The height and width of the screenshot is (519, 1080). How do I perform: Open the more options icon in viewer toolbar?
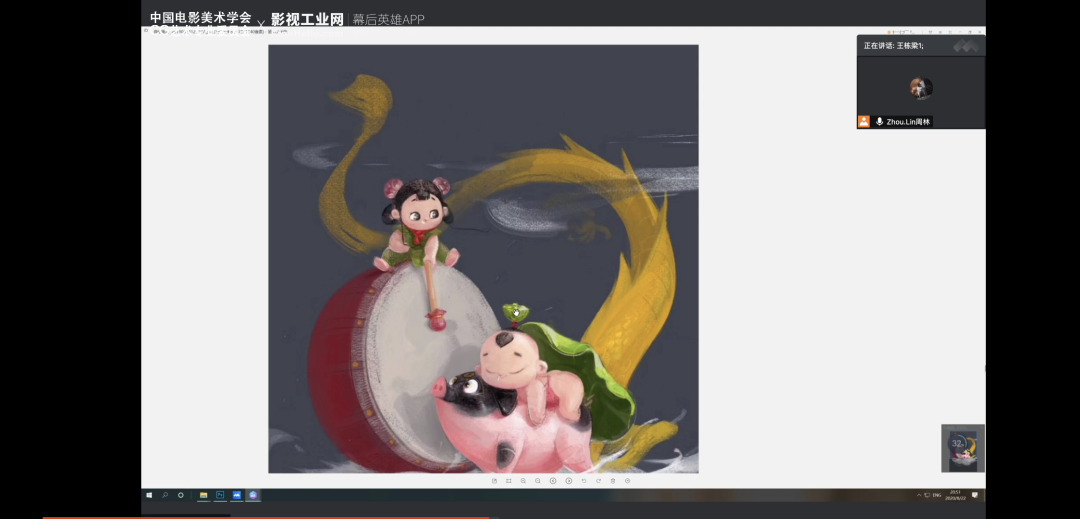(x=627, y=481)
